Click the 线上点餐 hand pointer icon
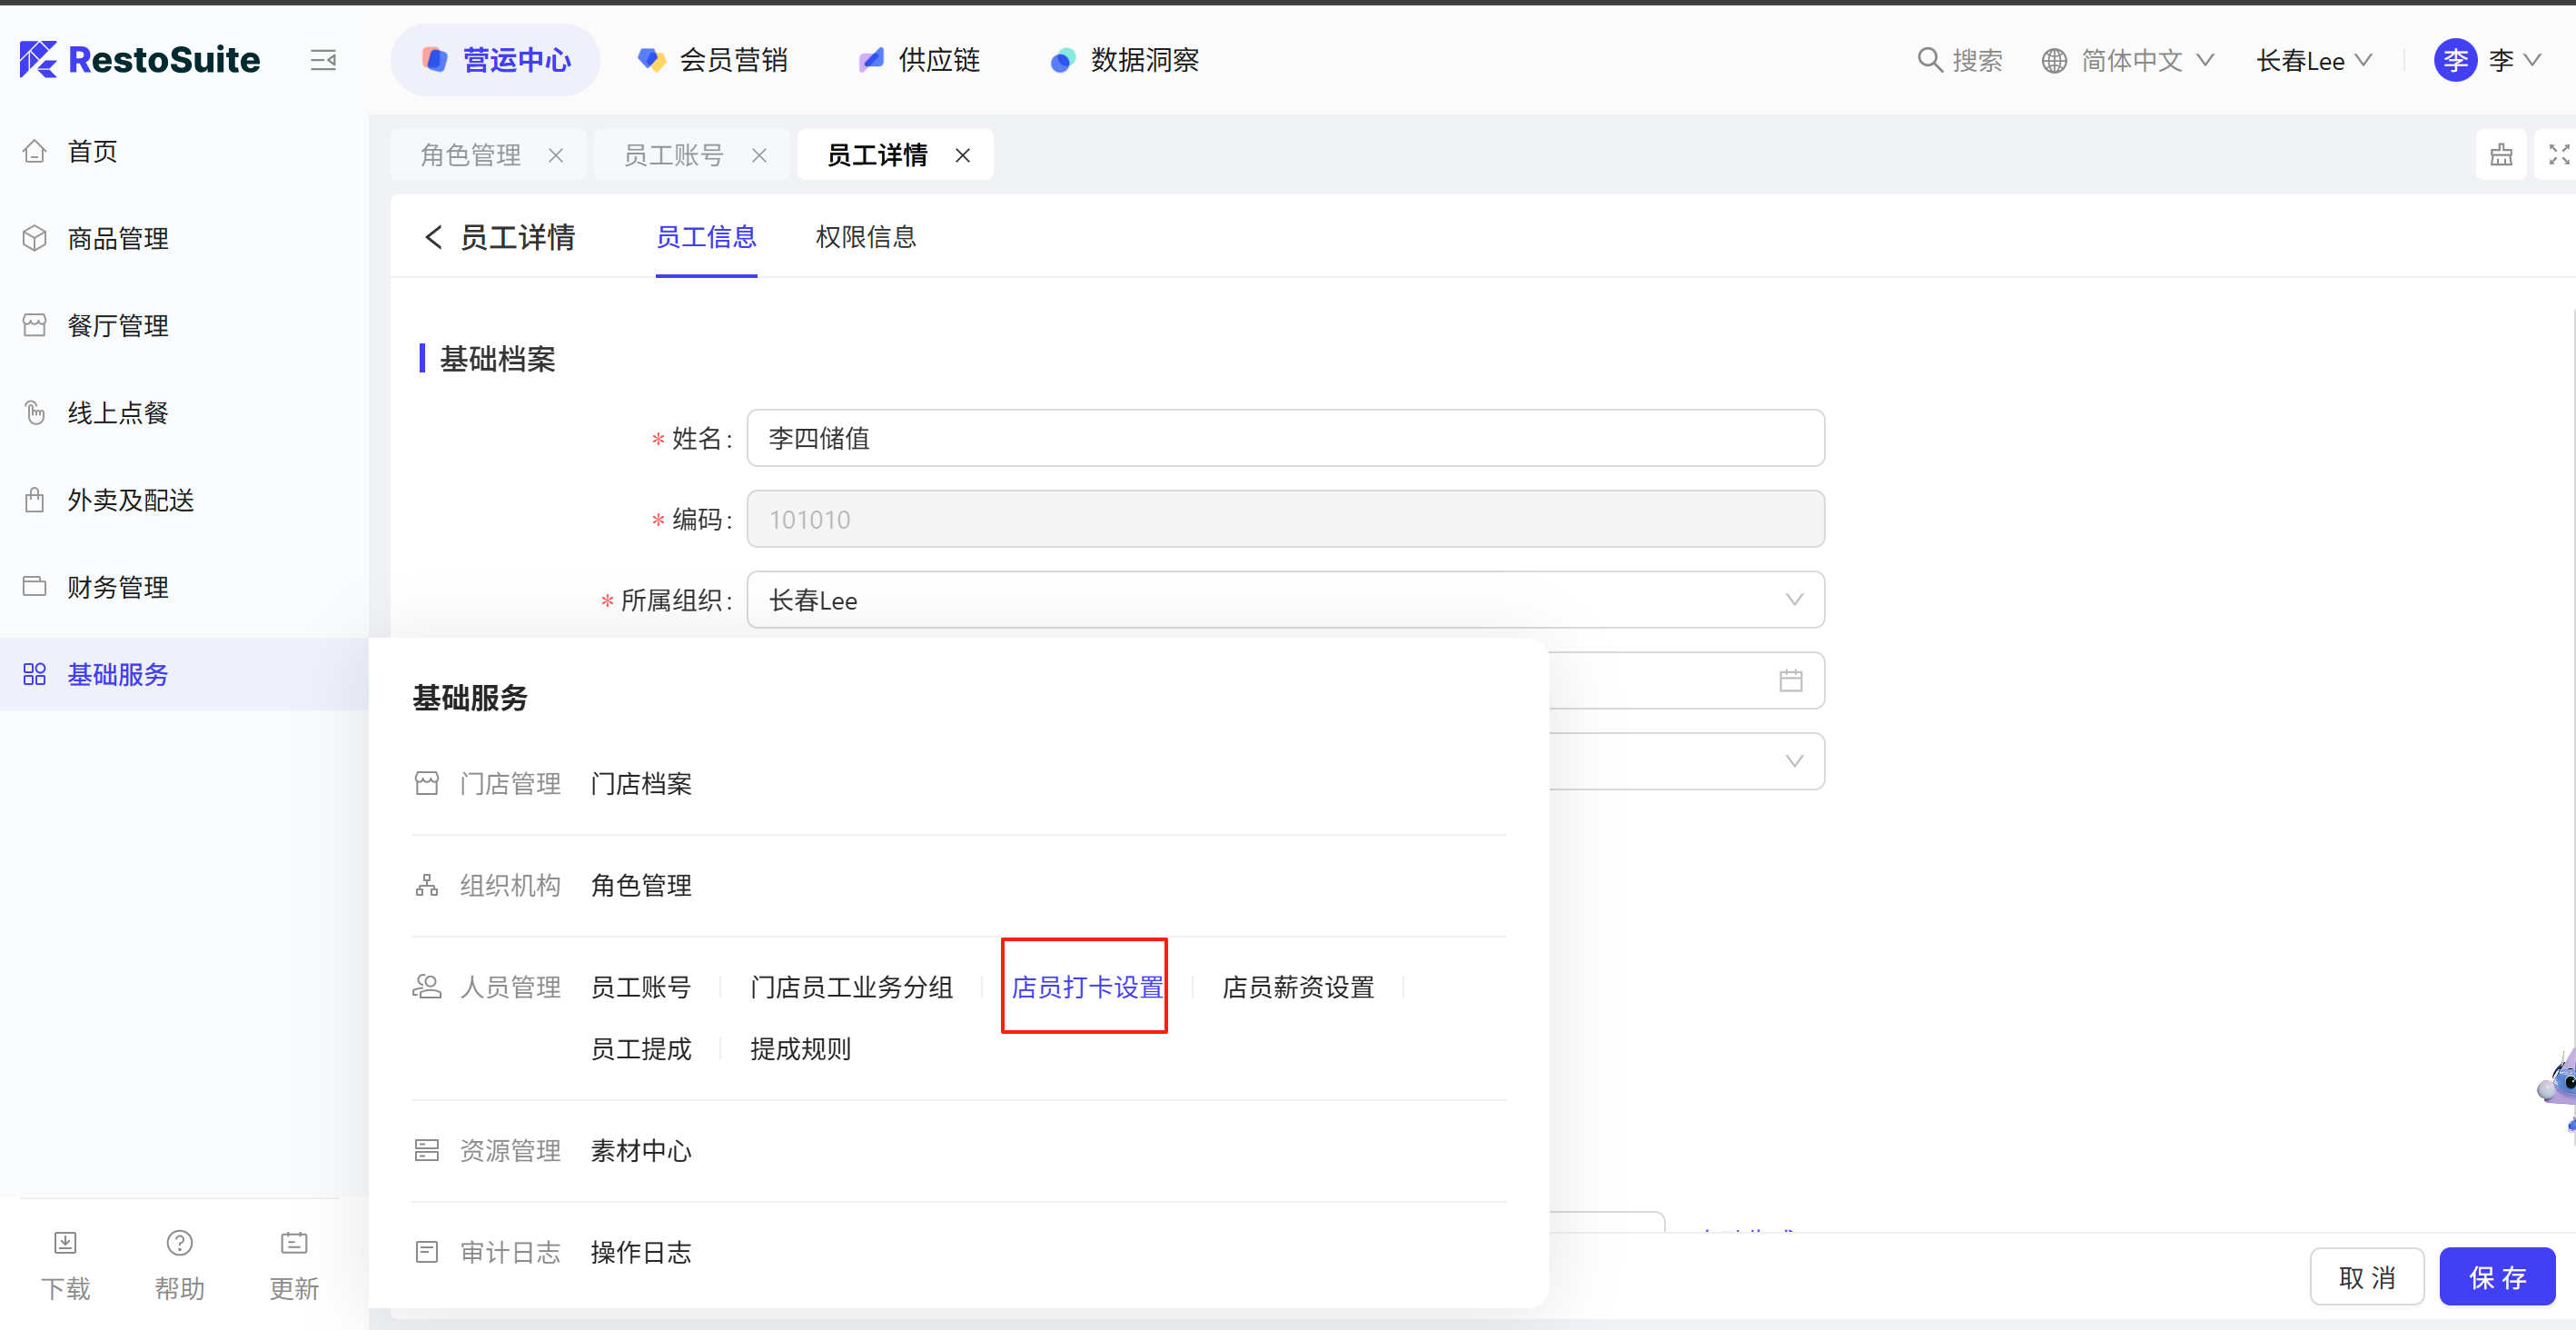The width and height of the screenshot is (2576, 1330). (35, 412)
